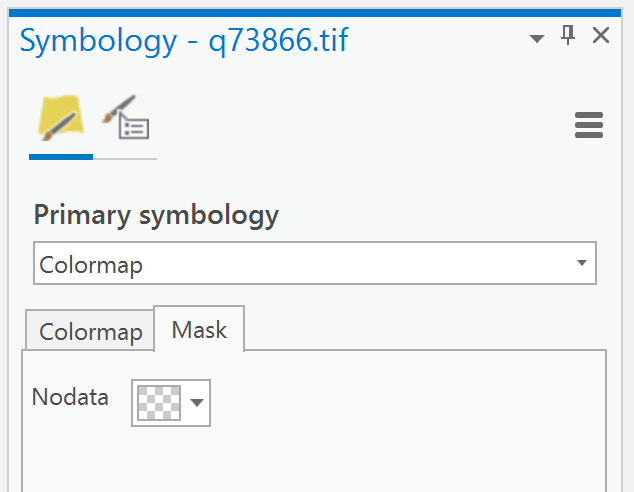The image size is (634, 492).
Task: Click the Primary symbology heading
Action: click(156, 215)
